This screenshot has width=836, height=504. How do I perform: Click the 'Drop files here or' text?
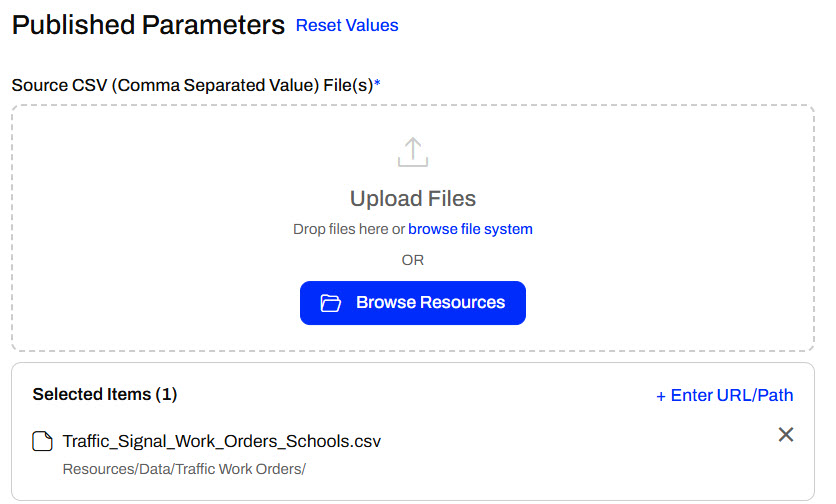348,229
